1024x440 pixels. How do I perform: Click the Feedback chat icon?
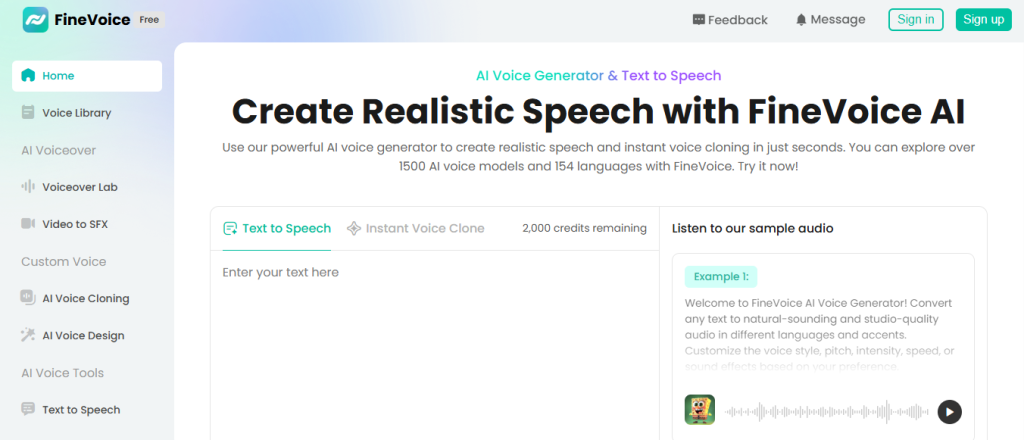[x=699, y=20]
